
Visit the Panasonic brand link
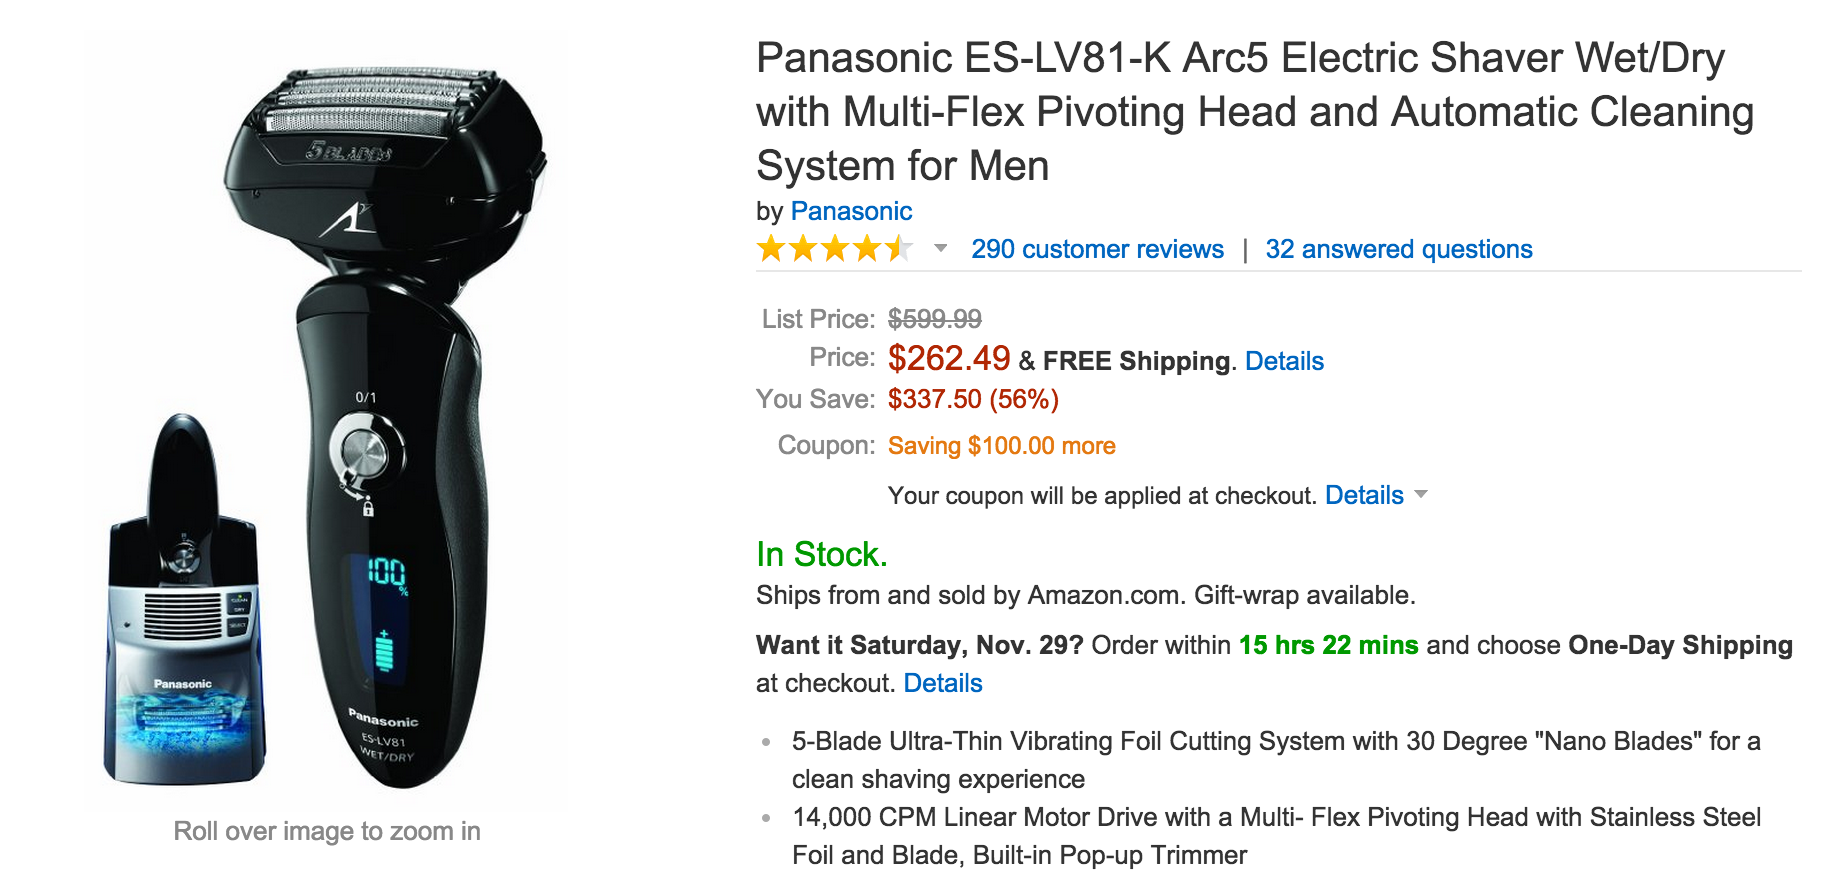tap(851, 211)
